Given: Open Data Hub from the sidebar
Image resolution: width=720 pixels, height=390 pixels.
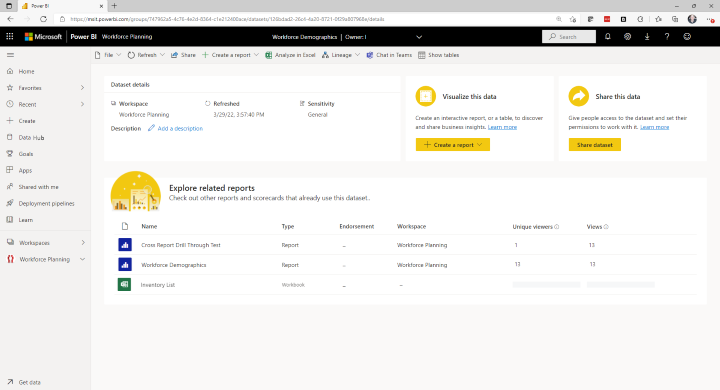Looking at the screenshot, I should tap(31, 138).
